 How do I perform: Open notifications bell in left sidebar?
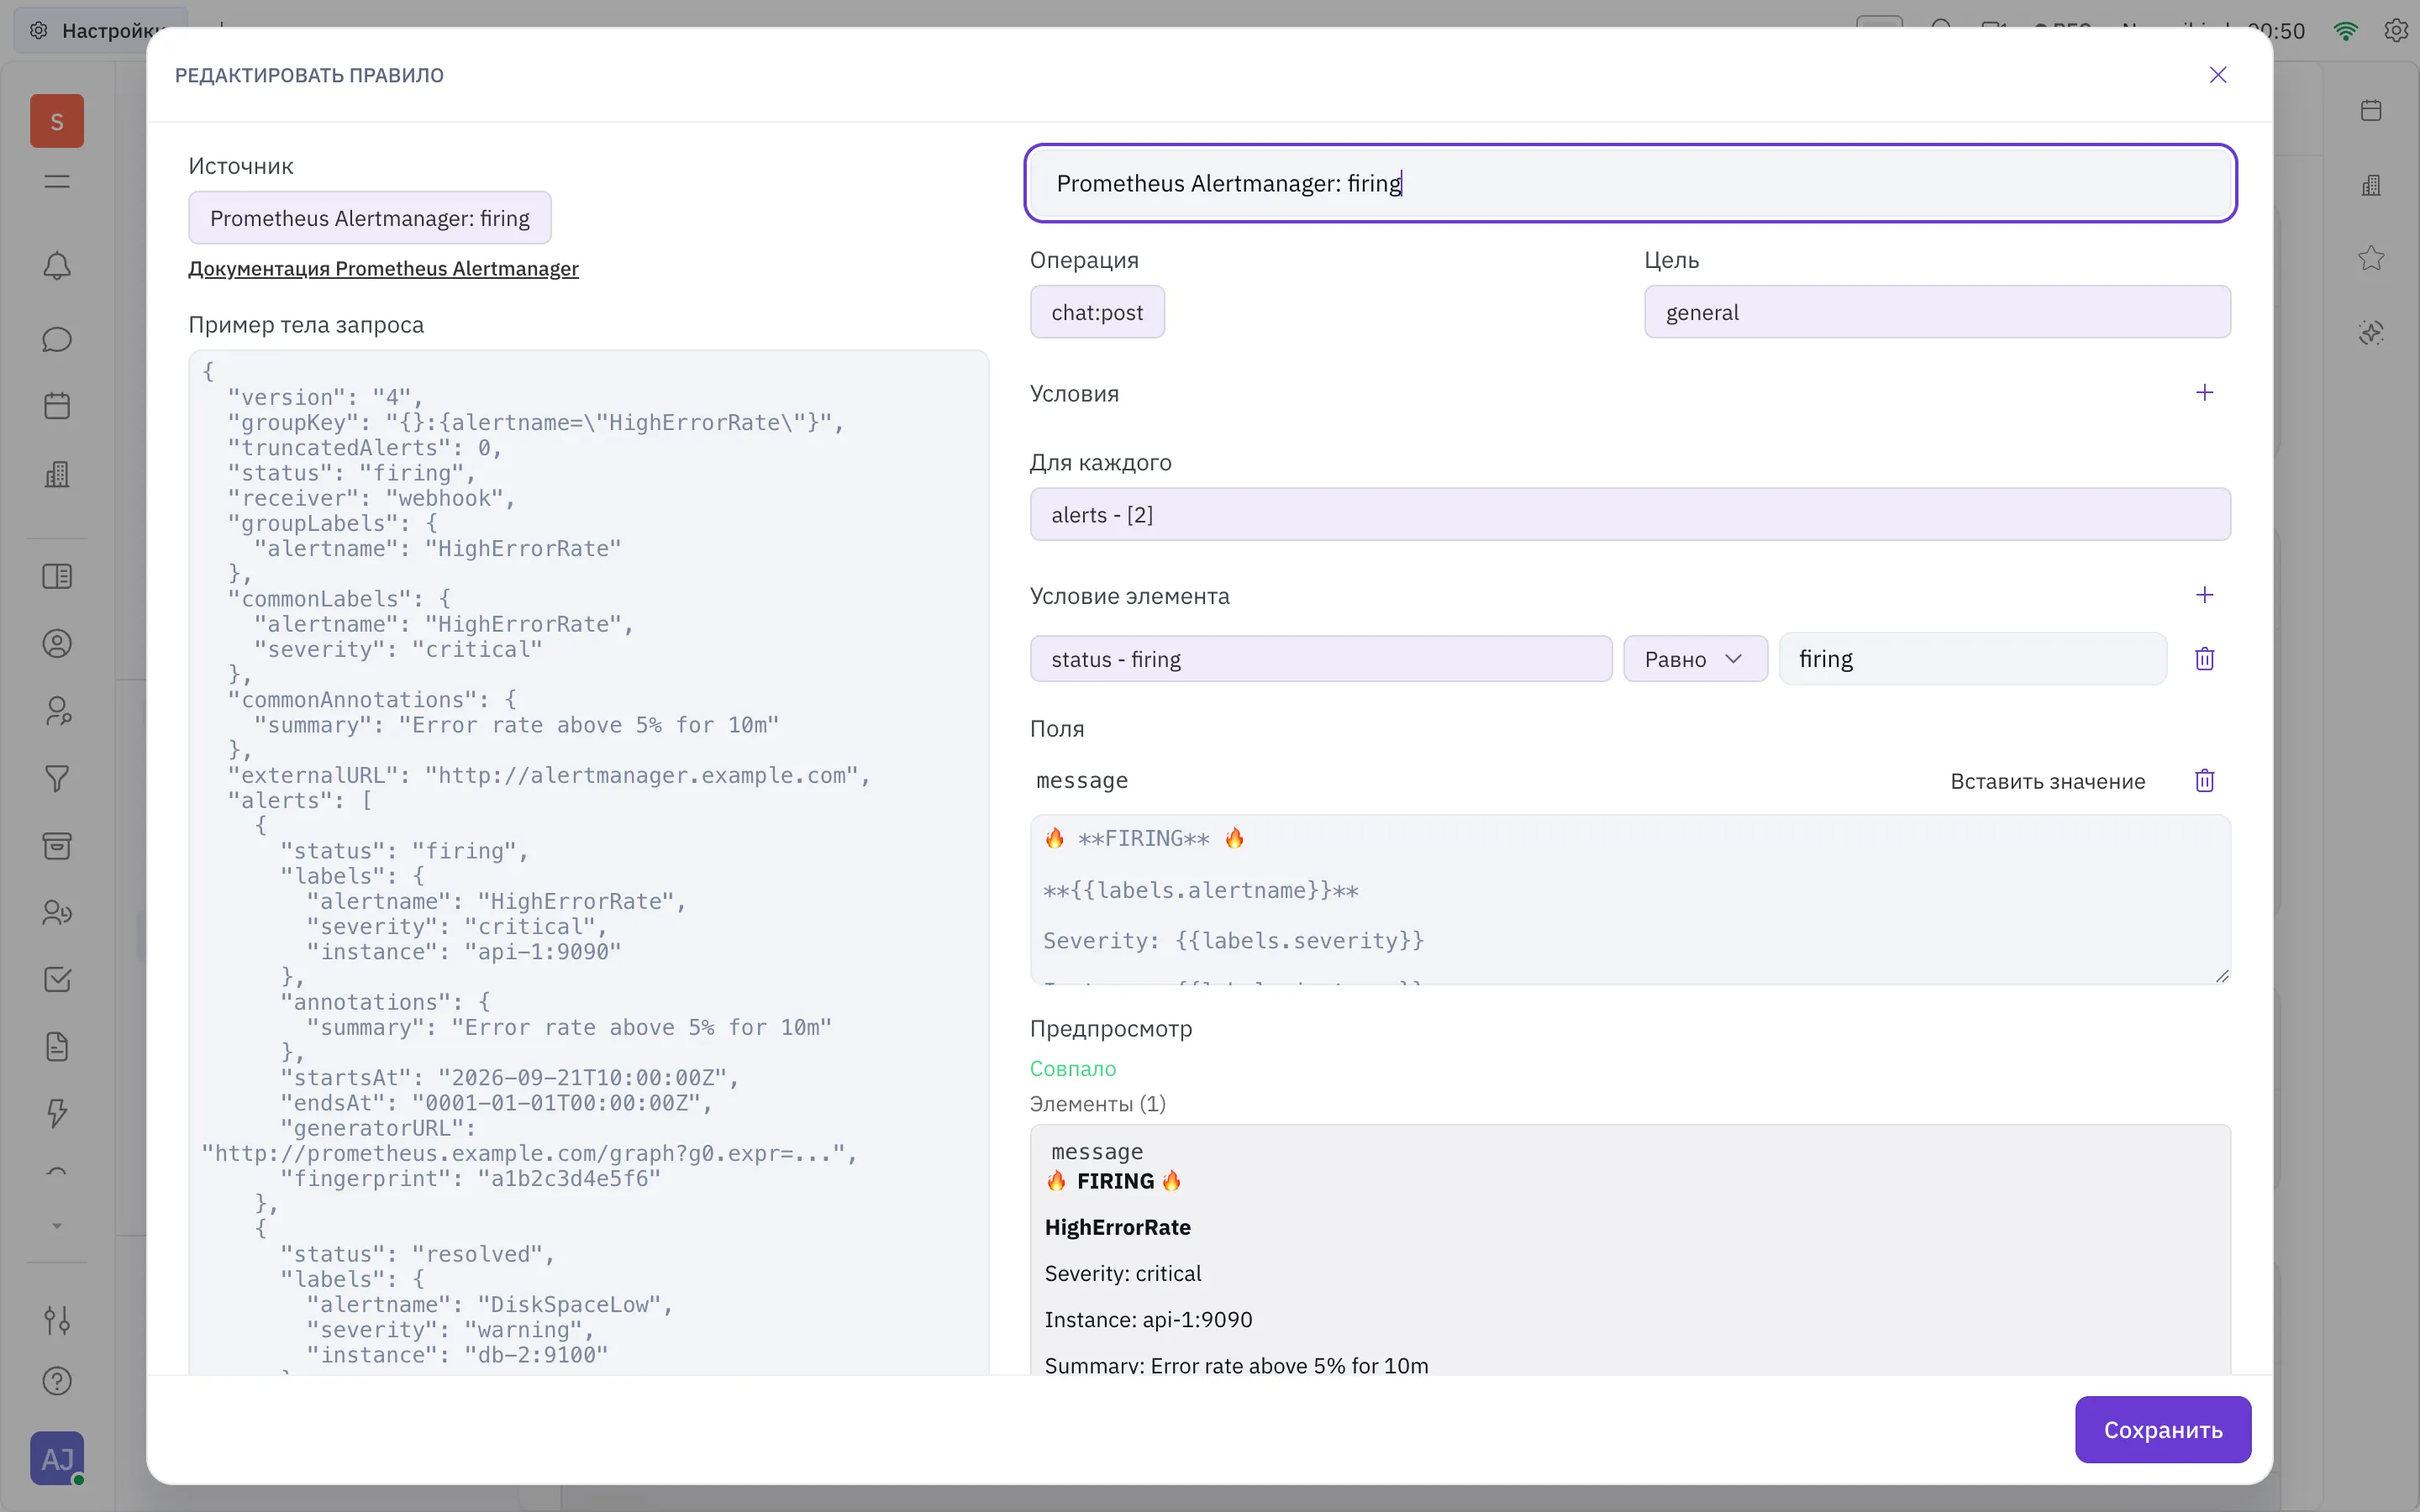(57, 266)
